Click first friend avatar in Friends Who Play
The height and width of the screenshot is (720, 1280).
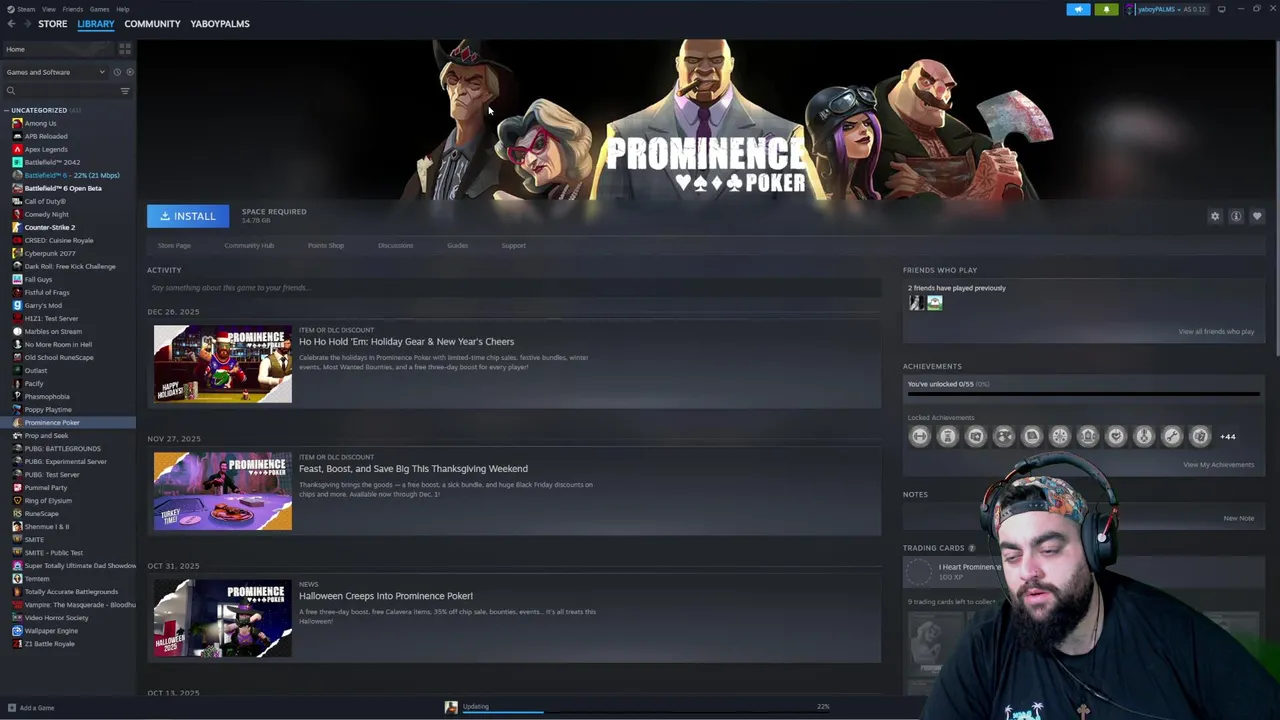pos(916,303)
